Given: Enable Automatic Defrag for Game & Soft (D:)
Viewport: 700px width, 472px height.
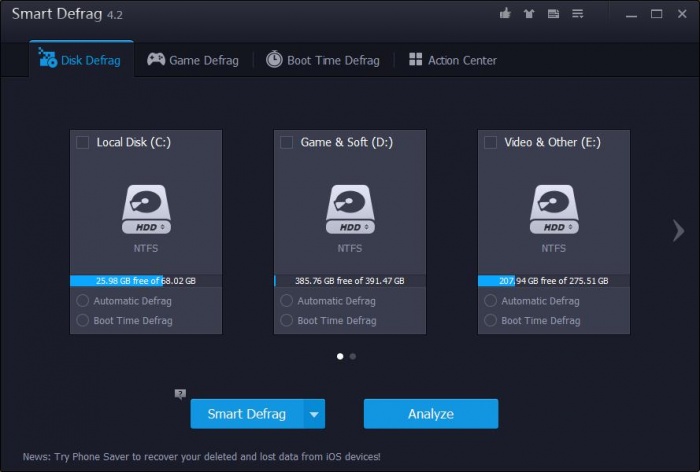Looking at the screenshot, I should (x=286, y=301).
